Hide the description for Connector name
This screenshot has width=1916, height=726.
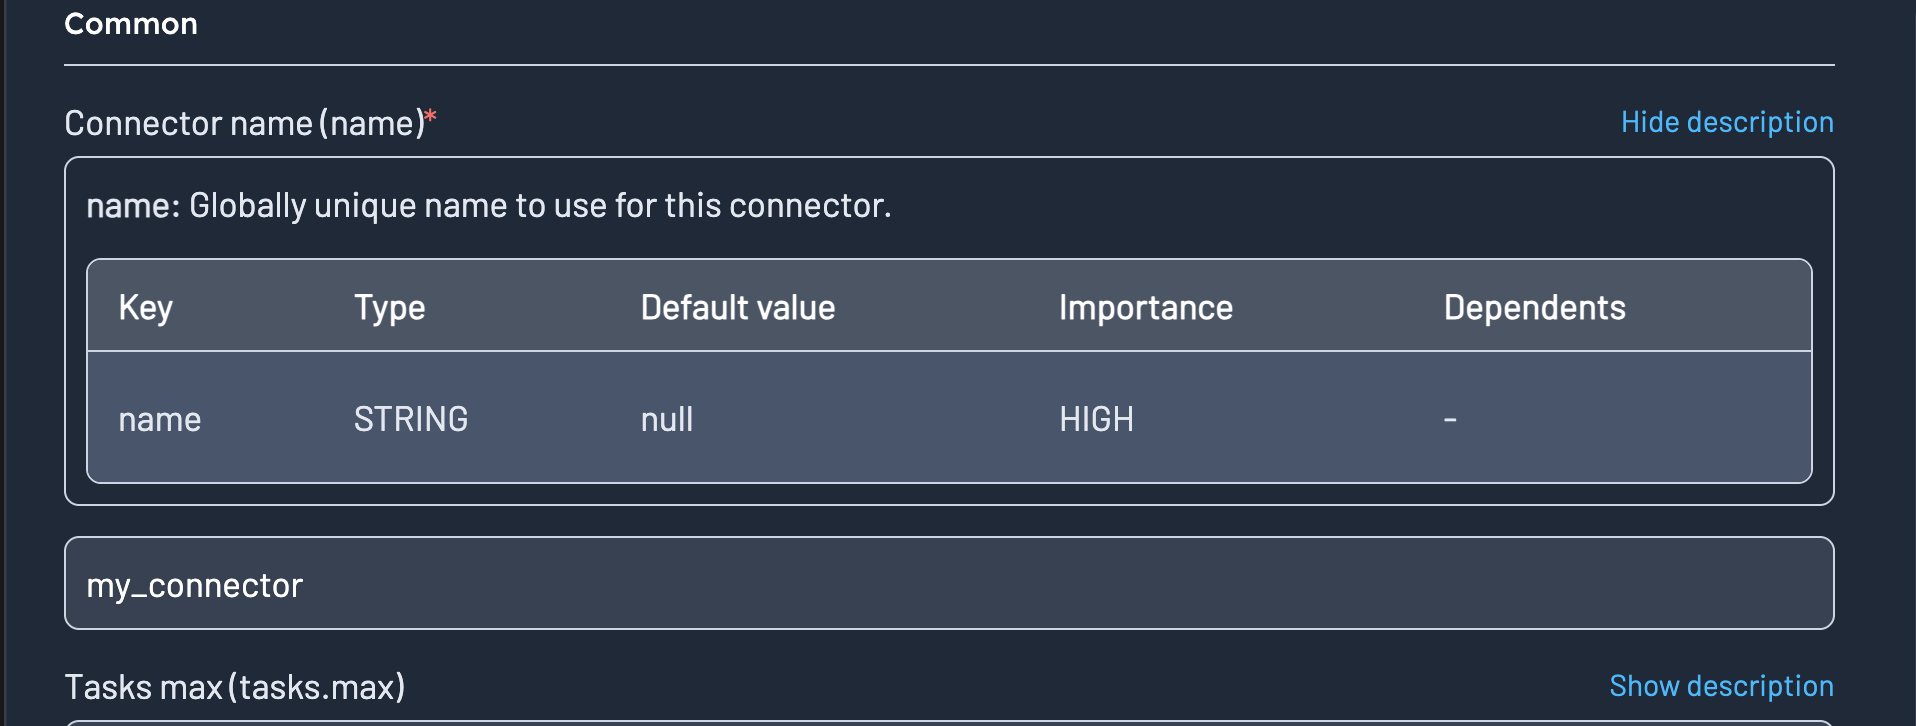click(1727, 122)
